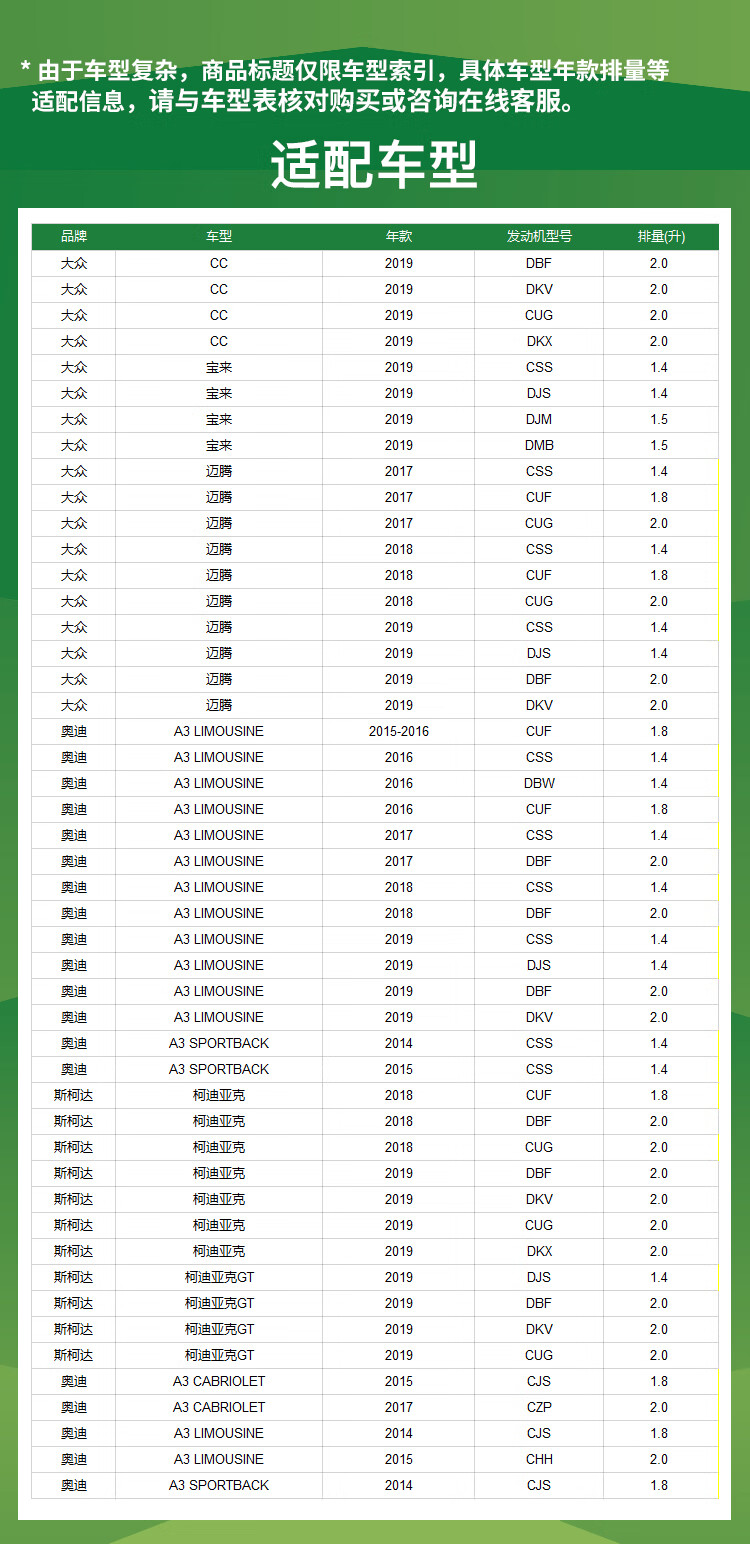Select A3 LIMOUSINE cell in the DBW row
The image size is (750, 1544).
click(219, 783)
